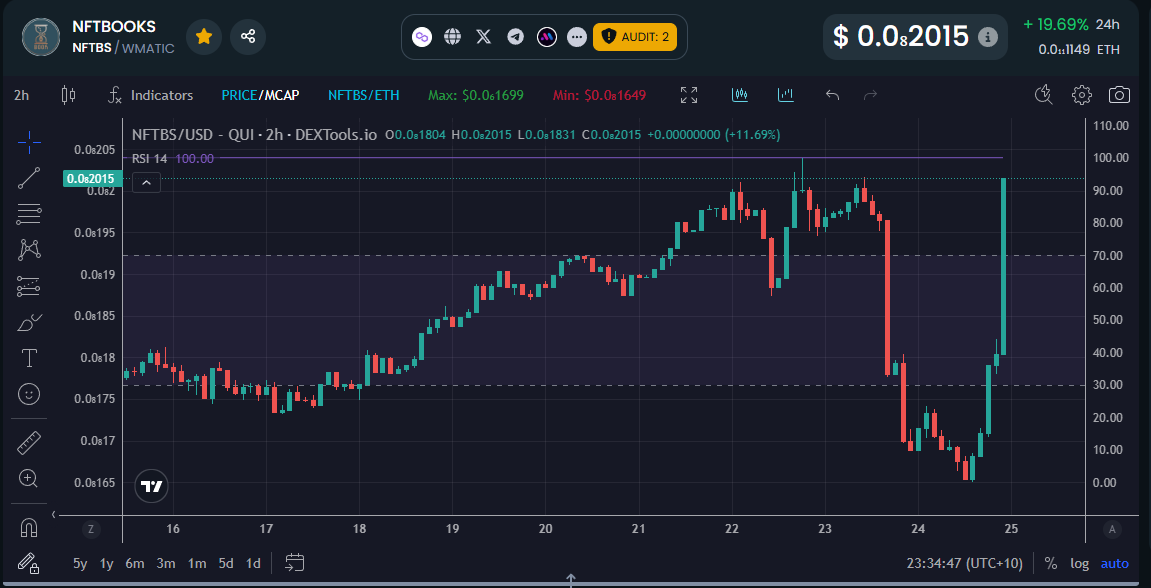Select the forecasting and measurement tool
The width and height of the screenshot is (1151, 588).
(29, 286)
